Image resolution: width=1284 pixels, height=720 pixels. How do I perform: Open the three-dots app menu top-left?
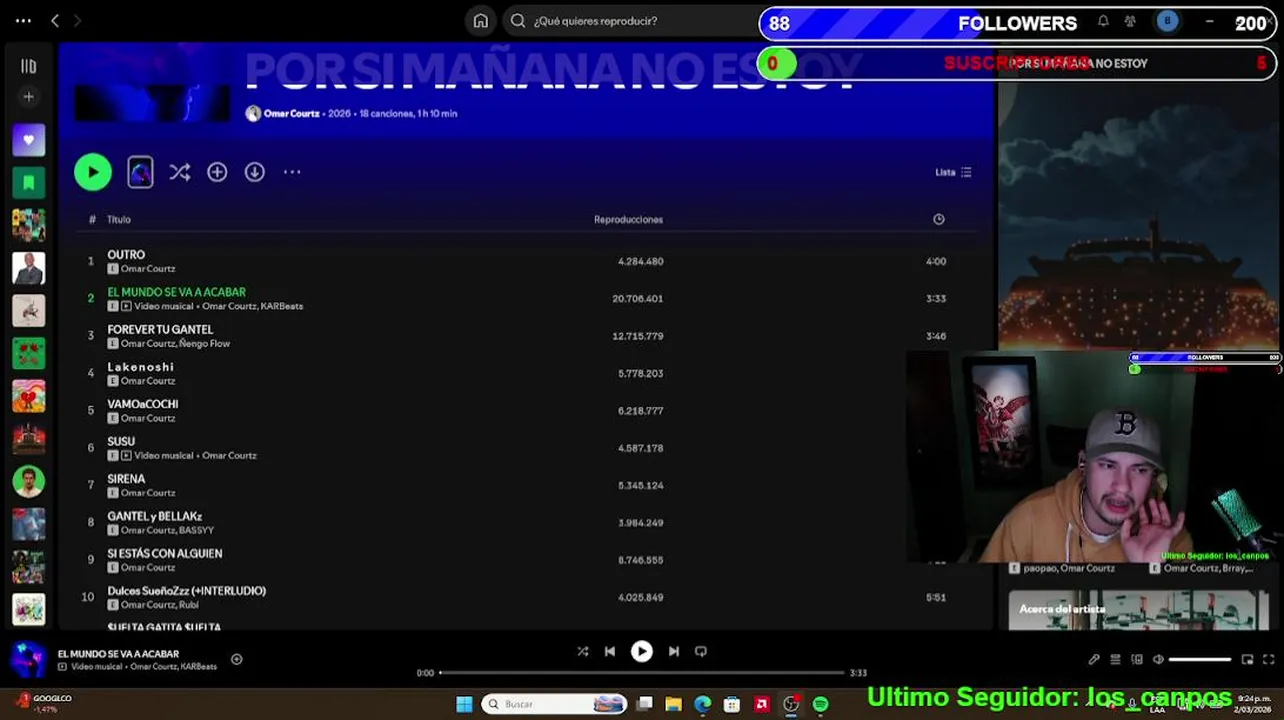coord(23,21)
